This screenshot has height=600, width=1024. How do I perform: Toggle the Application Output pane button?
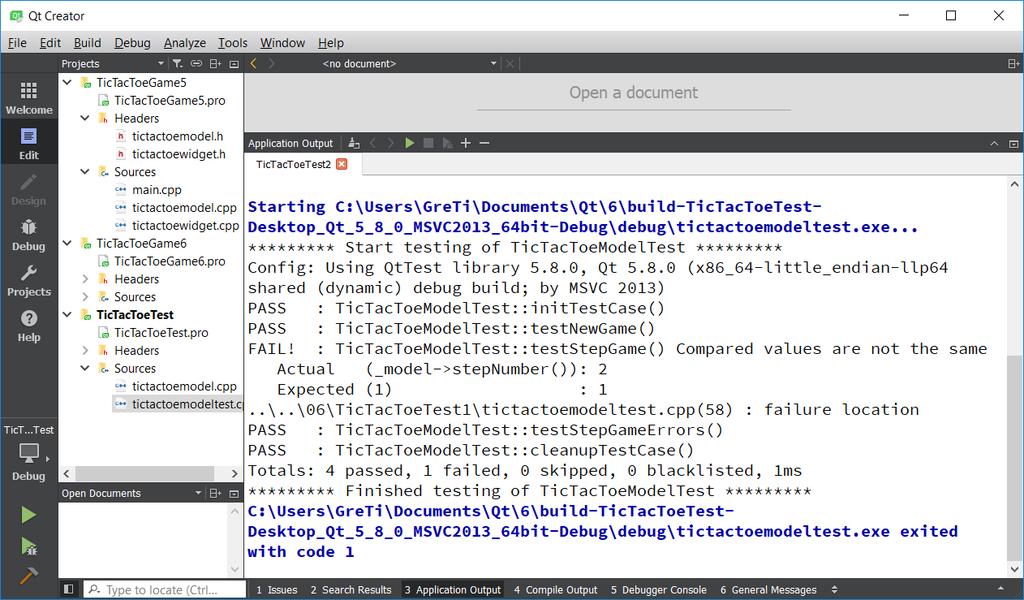coord(452,590)
